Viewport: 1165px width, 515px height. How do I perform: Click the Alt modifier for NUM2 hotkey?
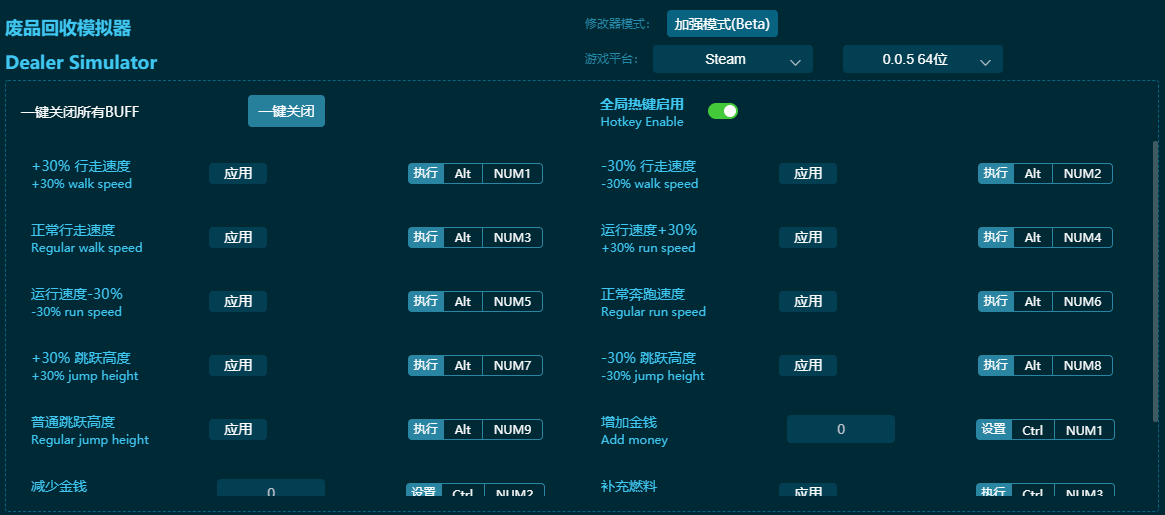(1033, 174)
